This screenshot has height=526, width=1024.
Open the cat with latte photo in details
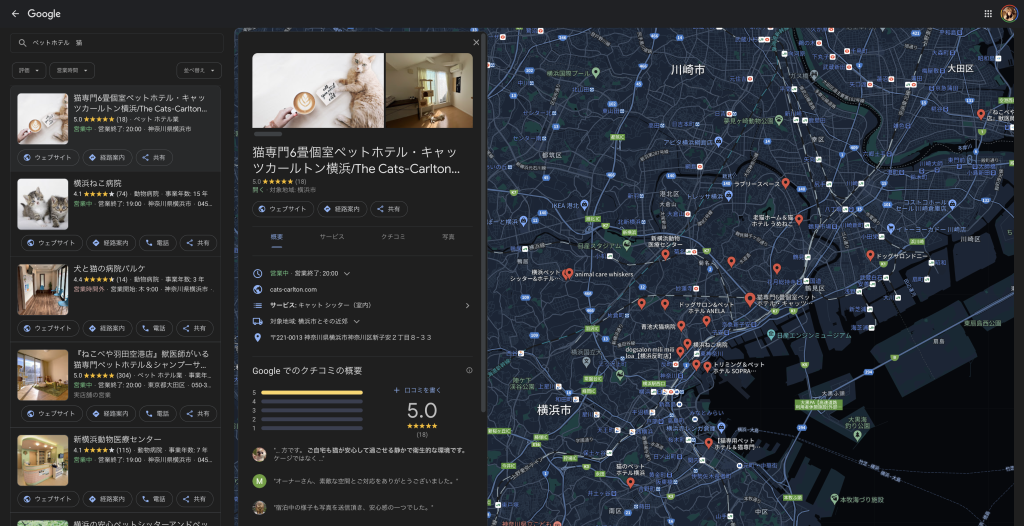click(318, 90)
